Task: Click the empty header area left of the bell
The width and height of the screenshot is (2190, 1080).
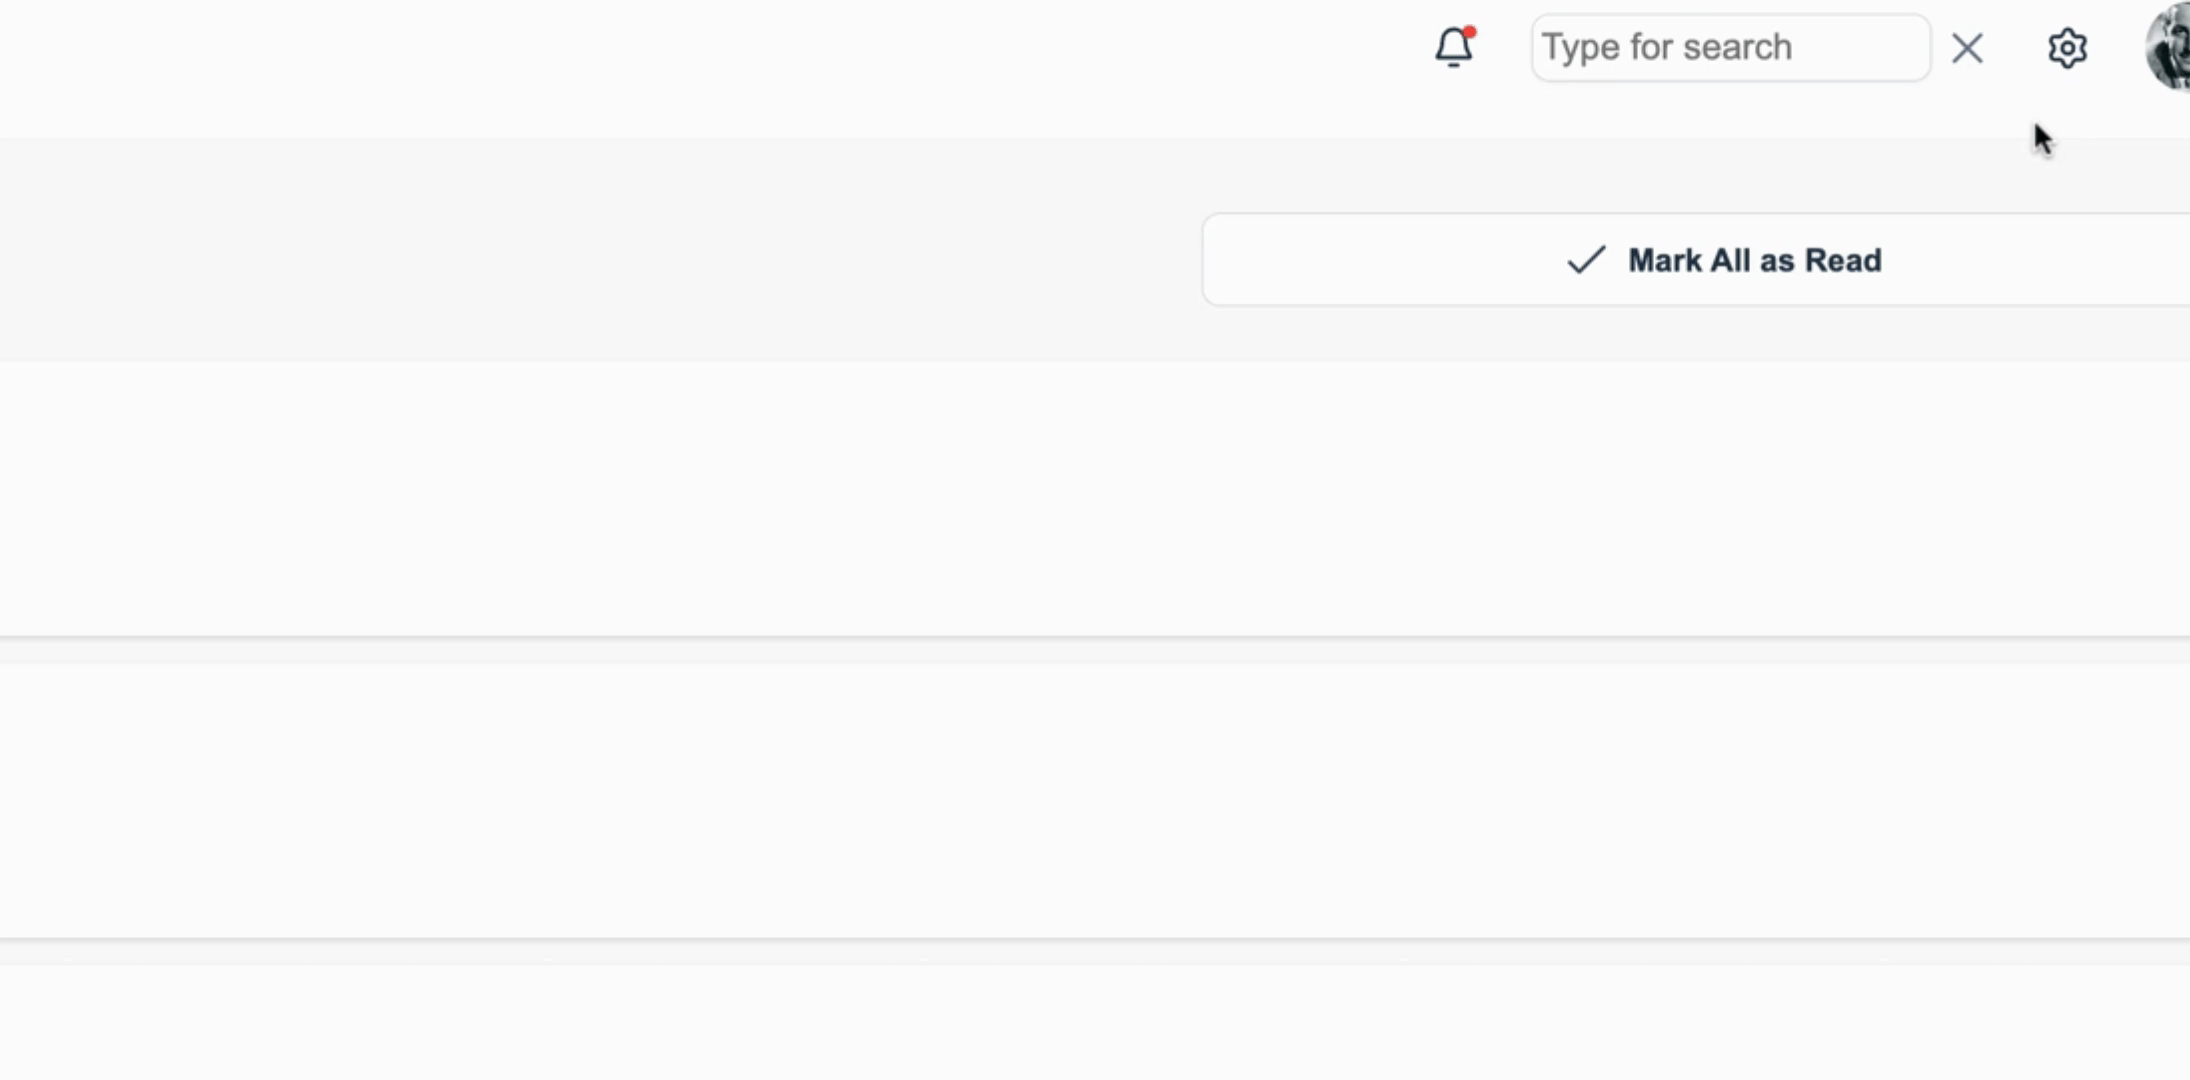Action: pos(700,68)
